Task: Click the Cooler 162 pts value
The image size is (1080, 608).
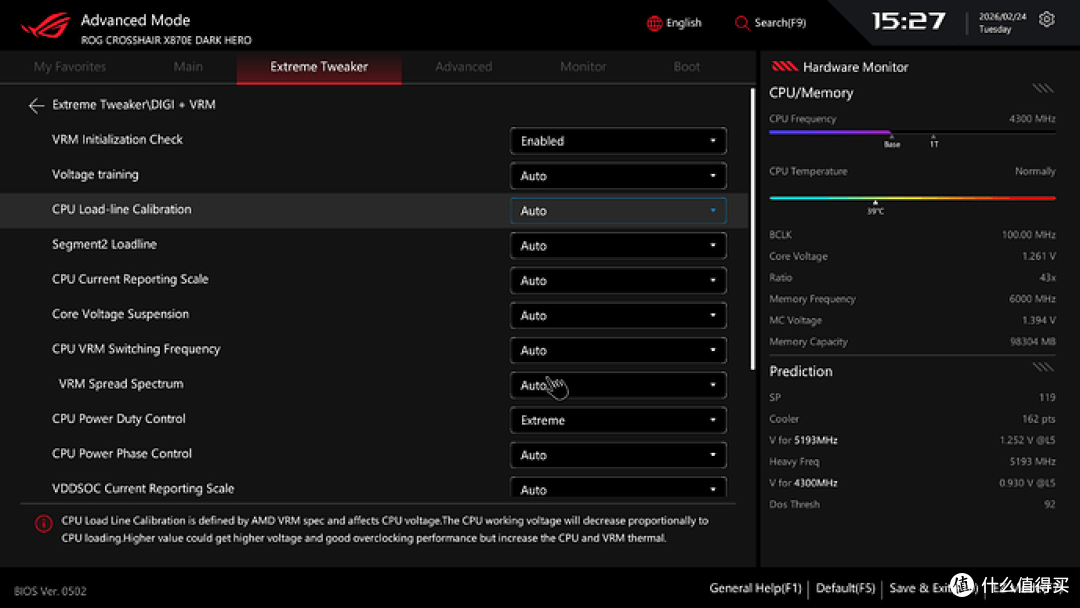Action: pyautogui.click(x=1039, y=419)
